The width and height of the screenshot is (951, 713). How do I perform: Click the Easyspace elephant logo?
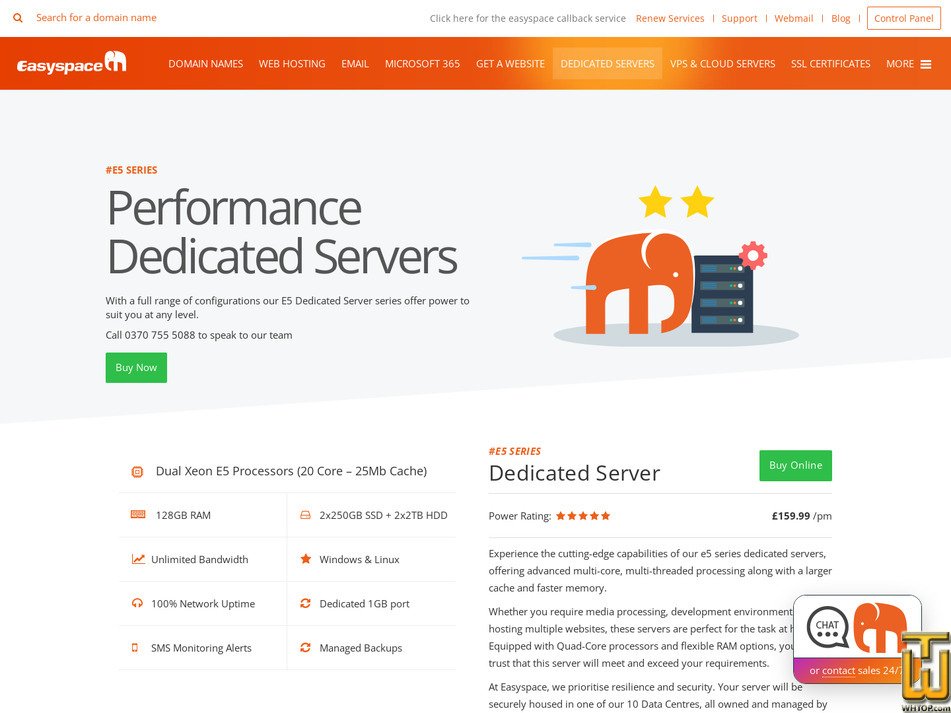click(x=72, y=63)
